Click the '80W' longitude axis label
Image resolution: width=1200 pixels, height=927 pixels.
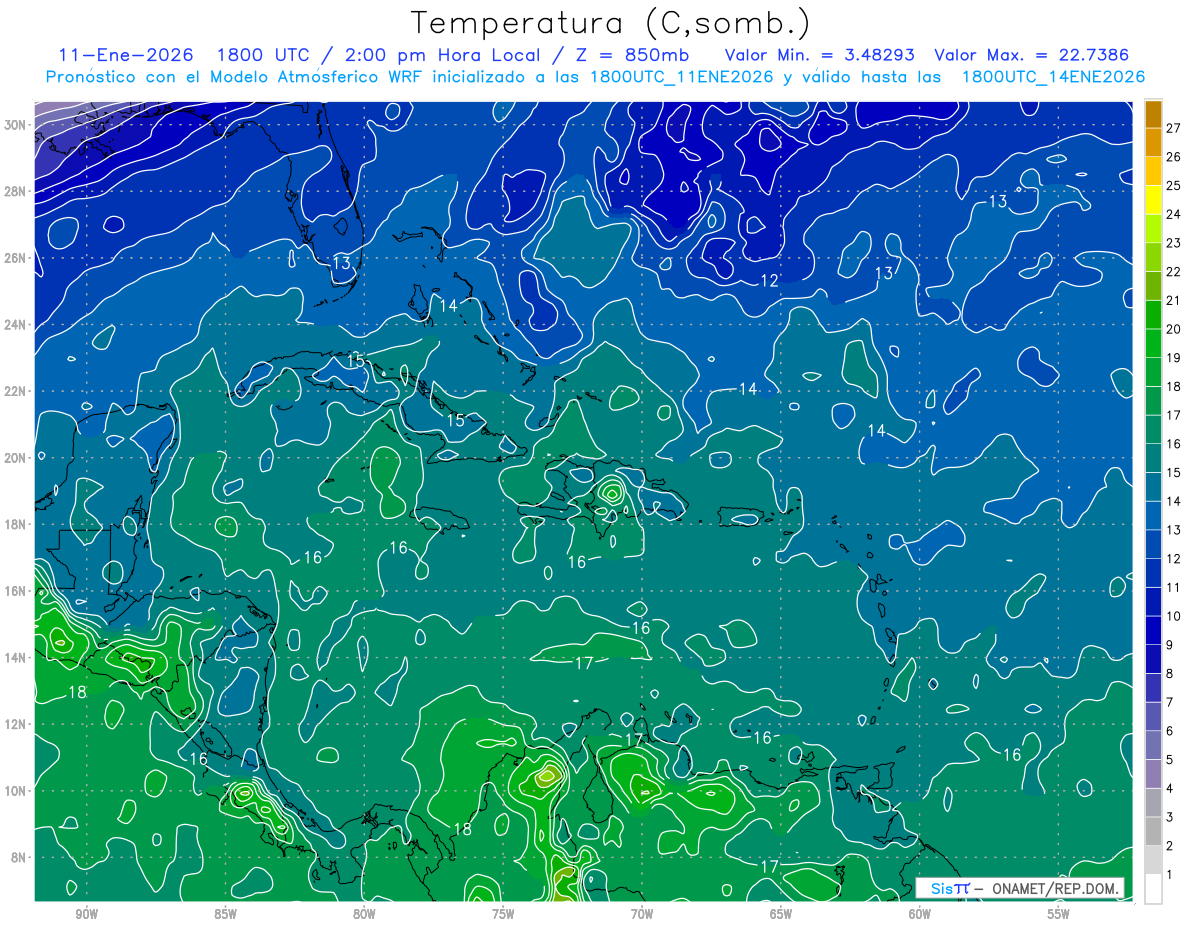pyautogui.click(x=364, y=914)
